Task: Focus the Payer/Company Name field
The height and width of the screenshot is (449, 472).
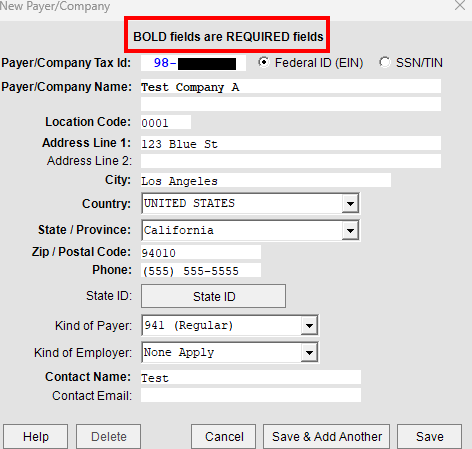Action: pyautogui.click(x=291, y=86)
